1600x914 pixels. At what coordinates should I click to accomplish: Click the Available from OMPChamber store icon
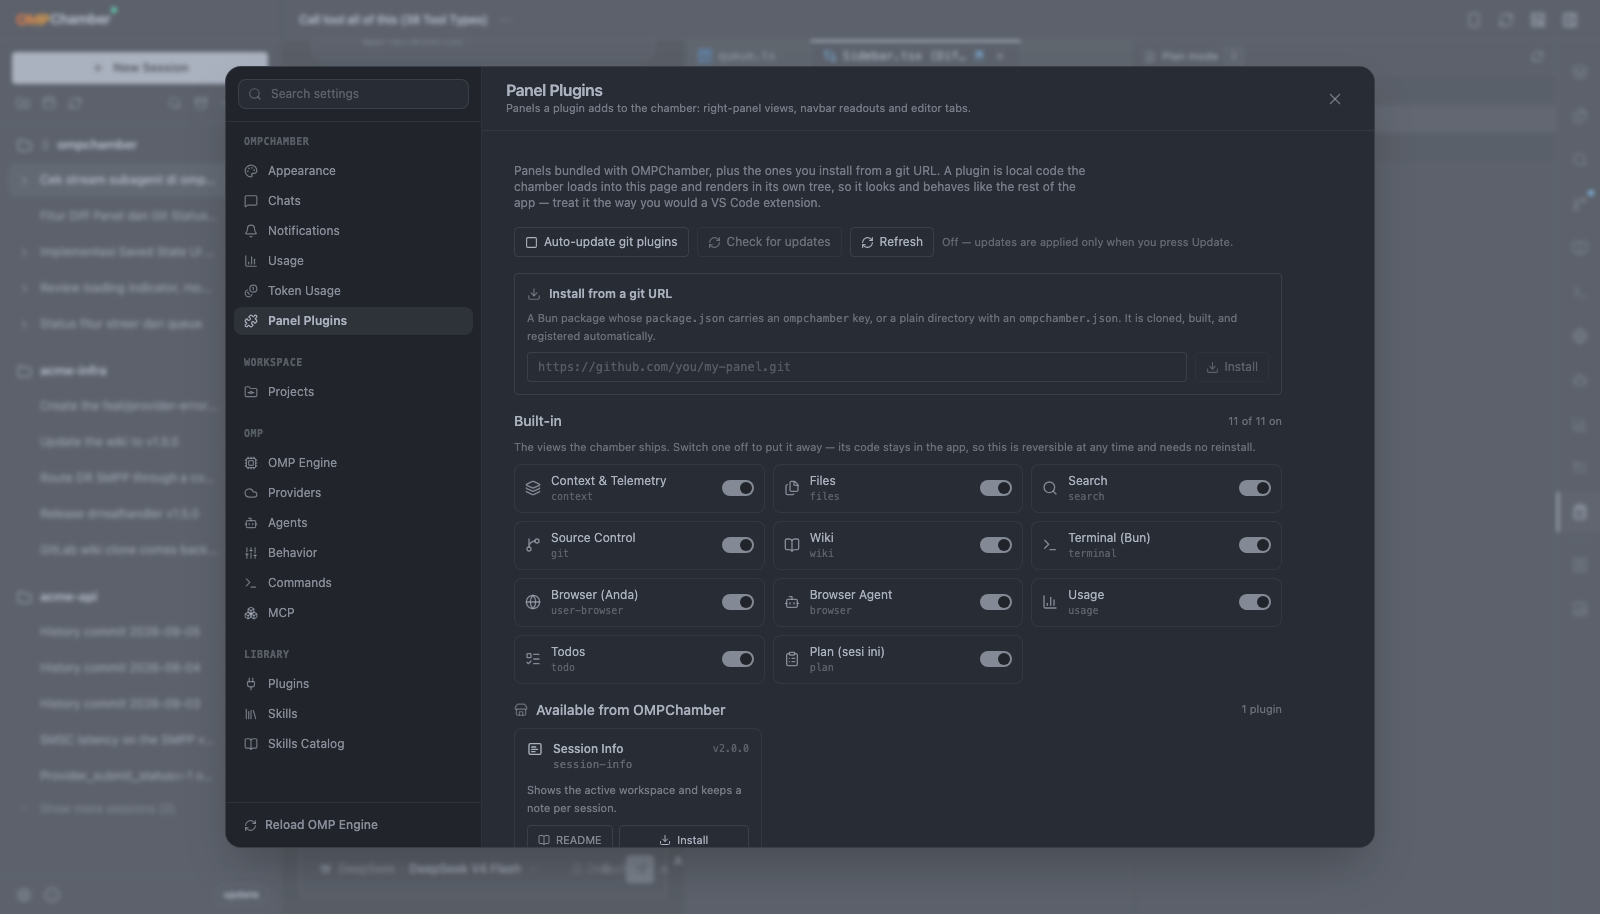[521, 710]
